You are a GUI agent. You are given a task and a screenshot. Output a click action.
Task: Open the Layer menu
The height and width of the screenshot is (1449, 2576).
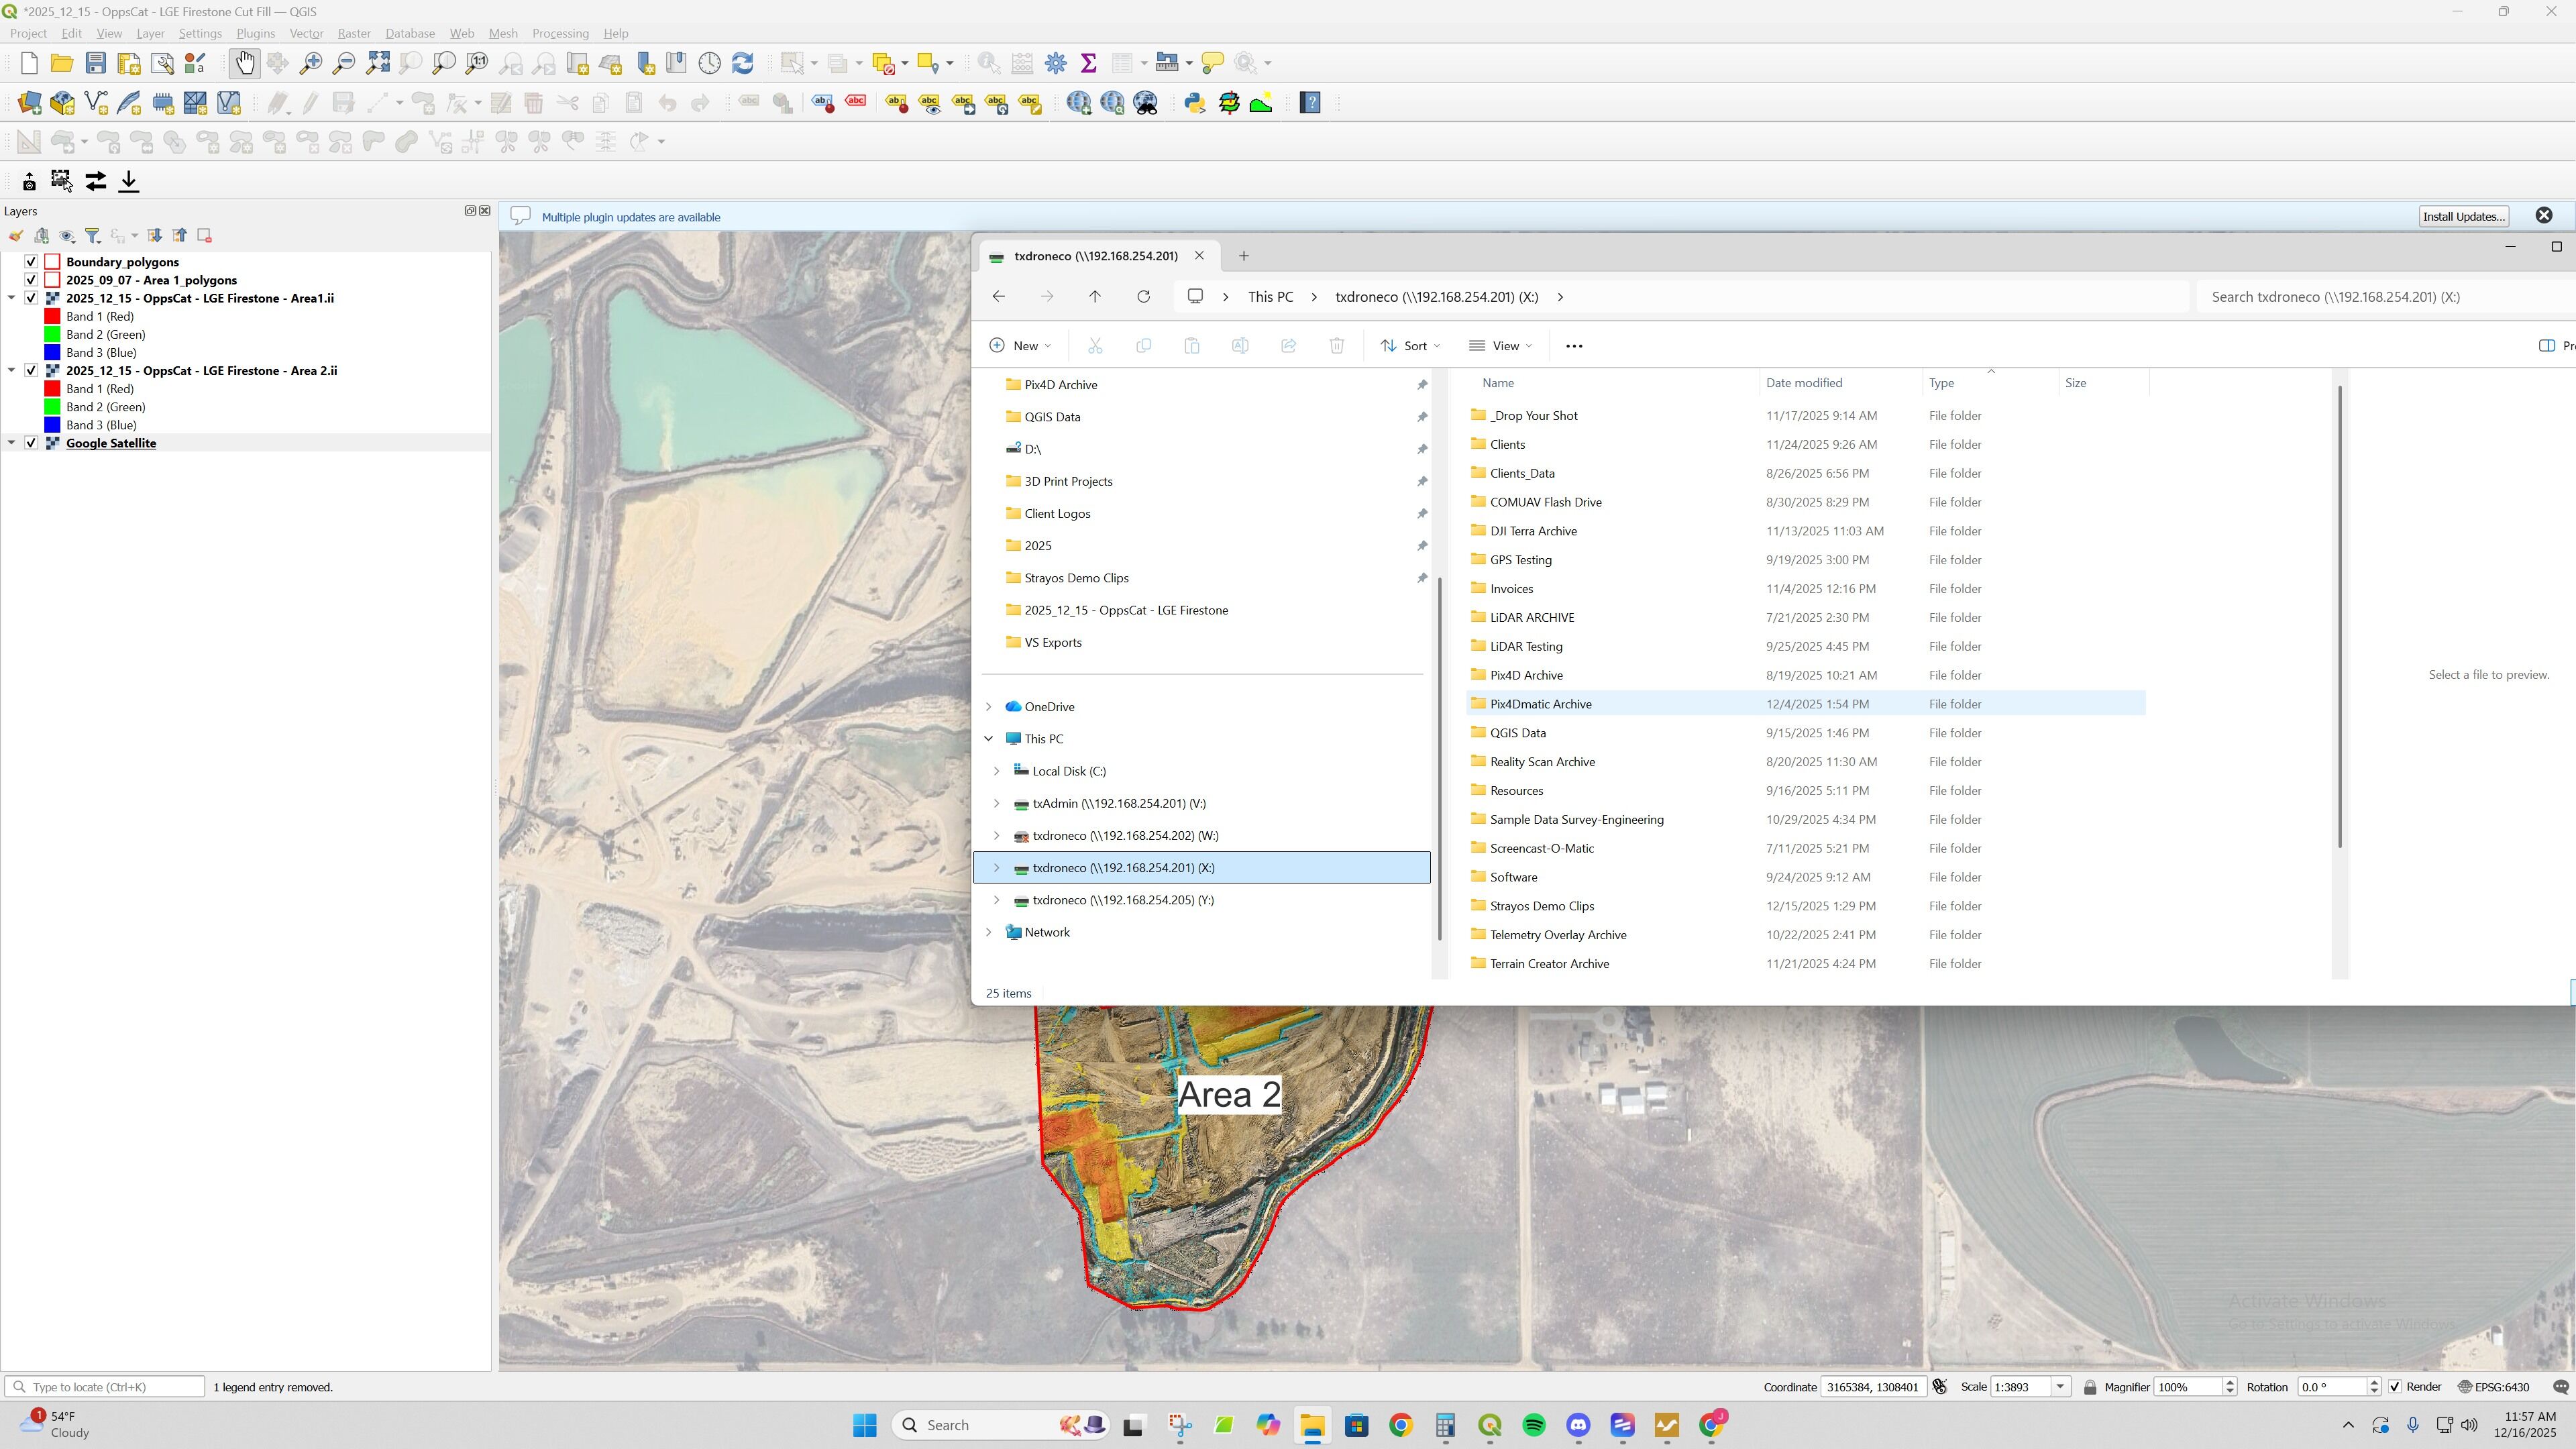(x=150, y=33)
